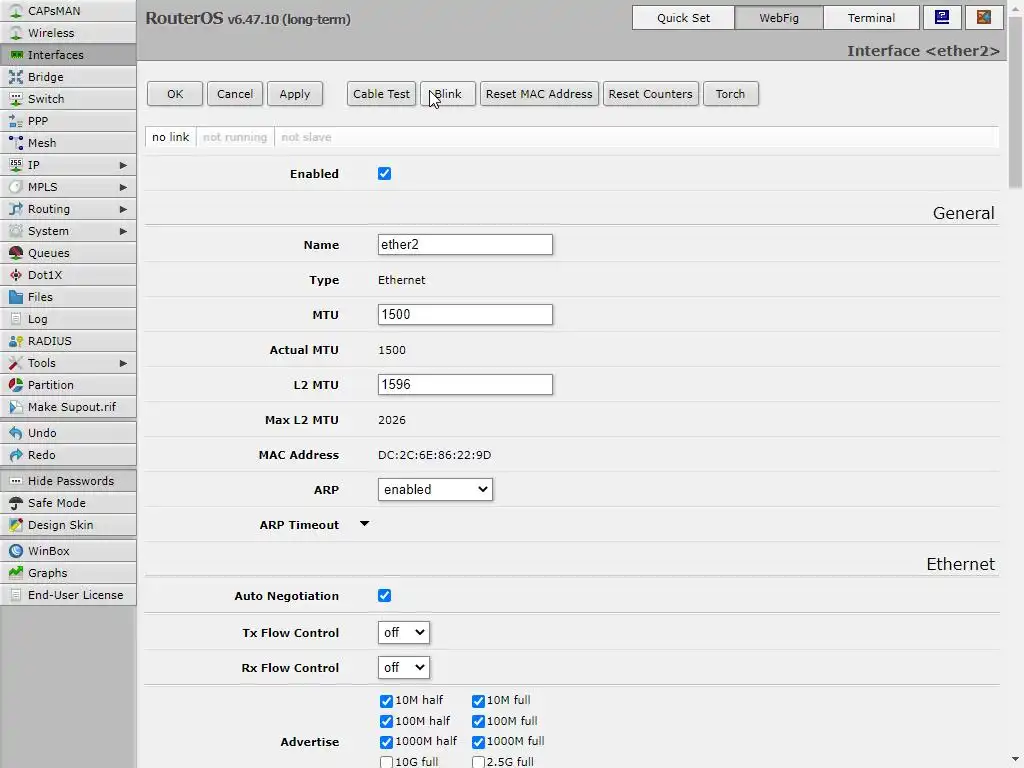This screenshot has height=768, width=1024.
Task: Uncheck the 1000M half advertise option
Action: click(x=386, y=742)
